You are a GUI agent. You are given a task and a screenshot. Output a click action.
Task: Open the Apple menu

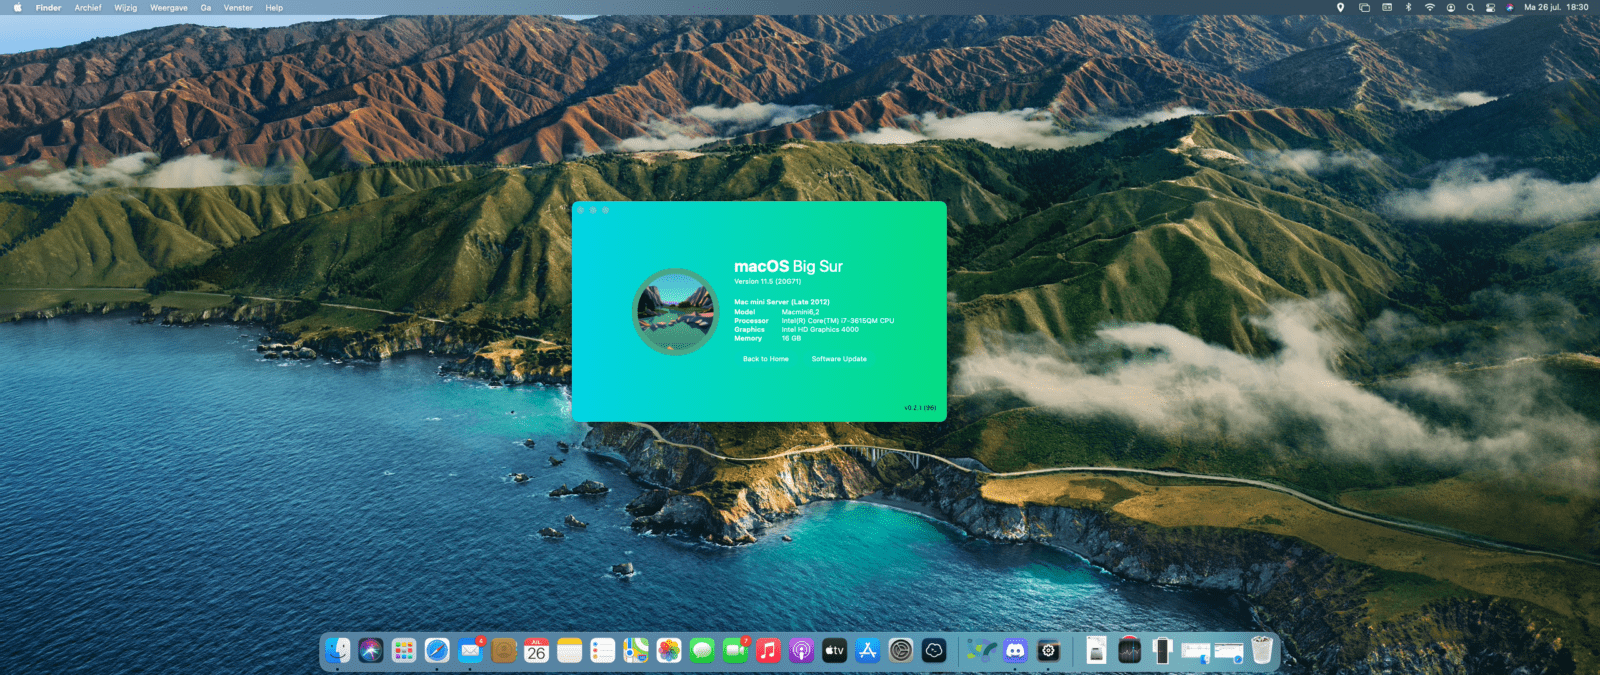(x=17, y=7)
